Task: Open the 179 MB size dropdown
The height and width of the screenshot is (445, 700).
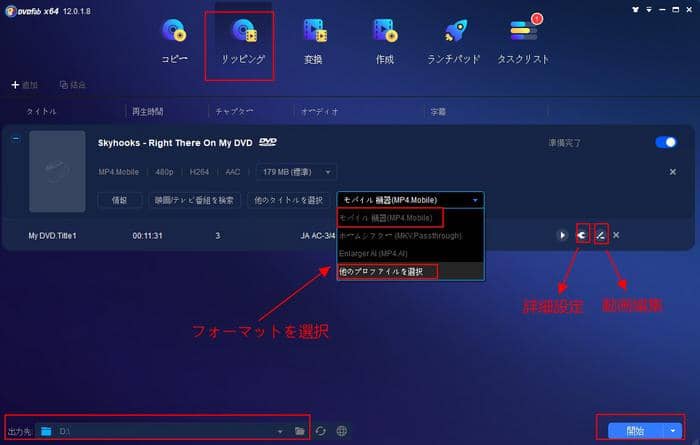Action: (296, 172)
